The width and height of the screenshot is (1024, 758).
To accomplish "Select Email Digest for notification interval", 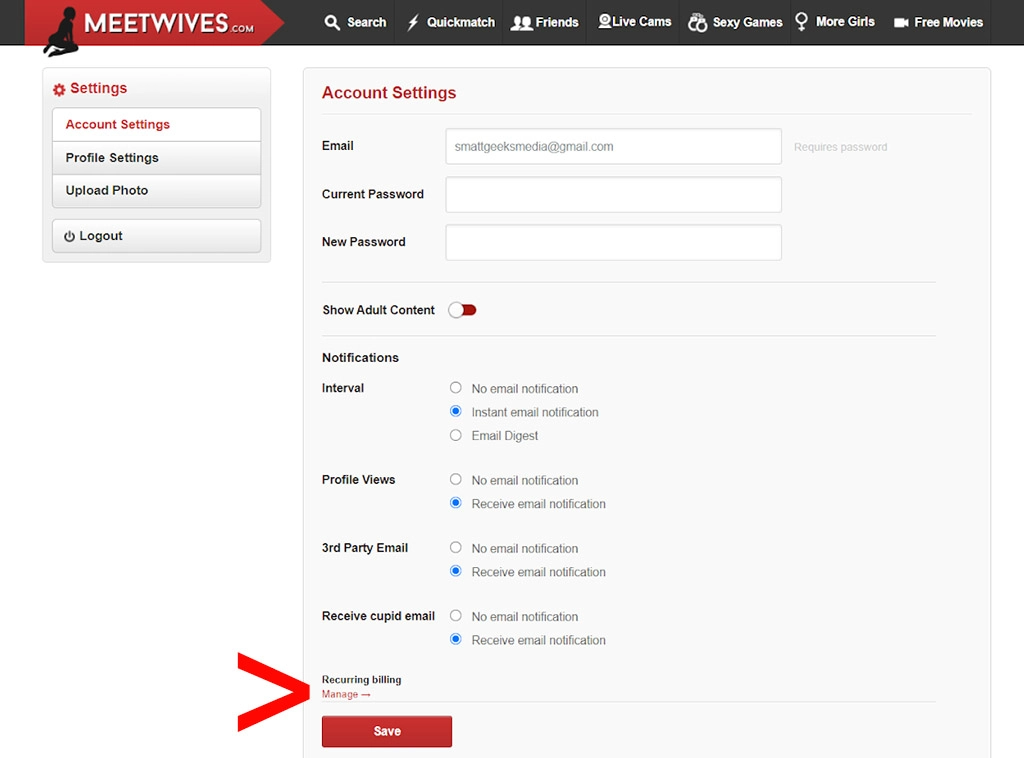I will click(x=455, y=436).
